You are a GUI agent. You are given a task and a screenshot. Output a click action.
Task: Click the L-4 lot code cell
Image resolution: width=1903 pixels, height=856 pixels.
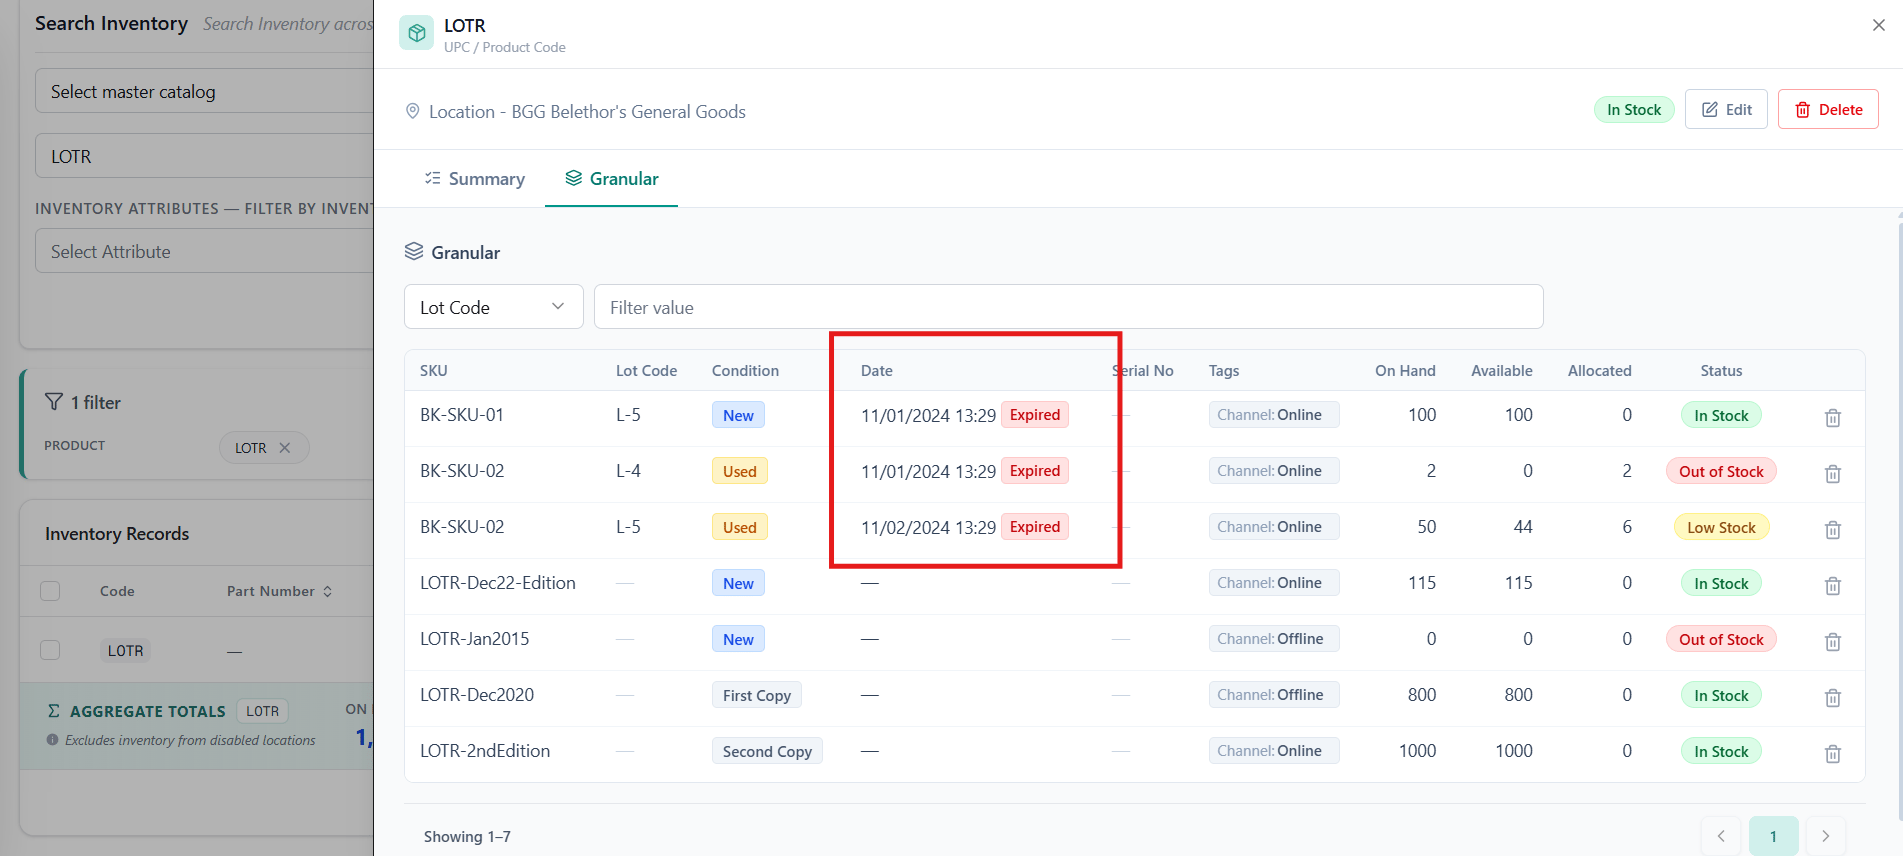628,470
